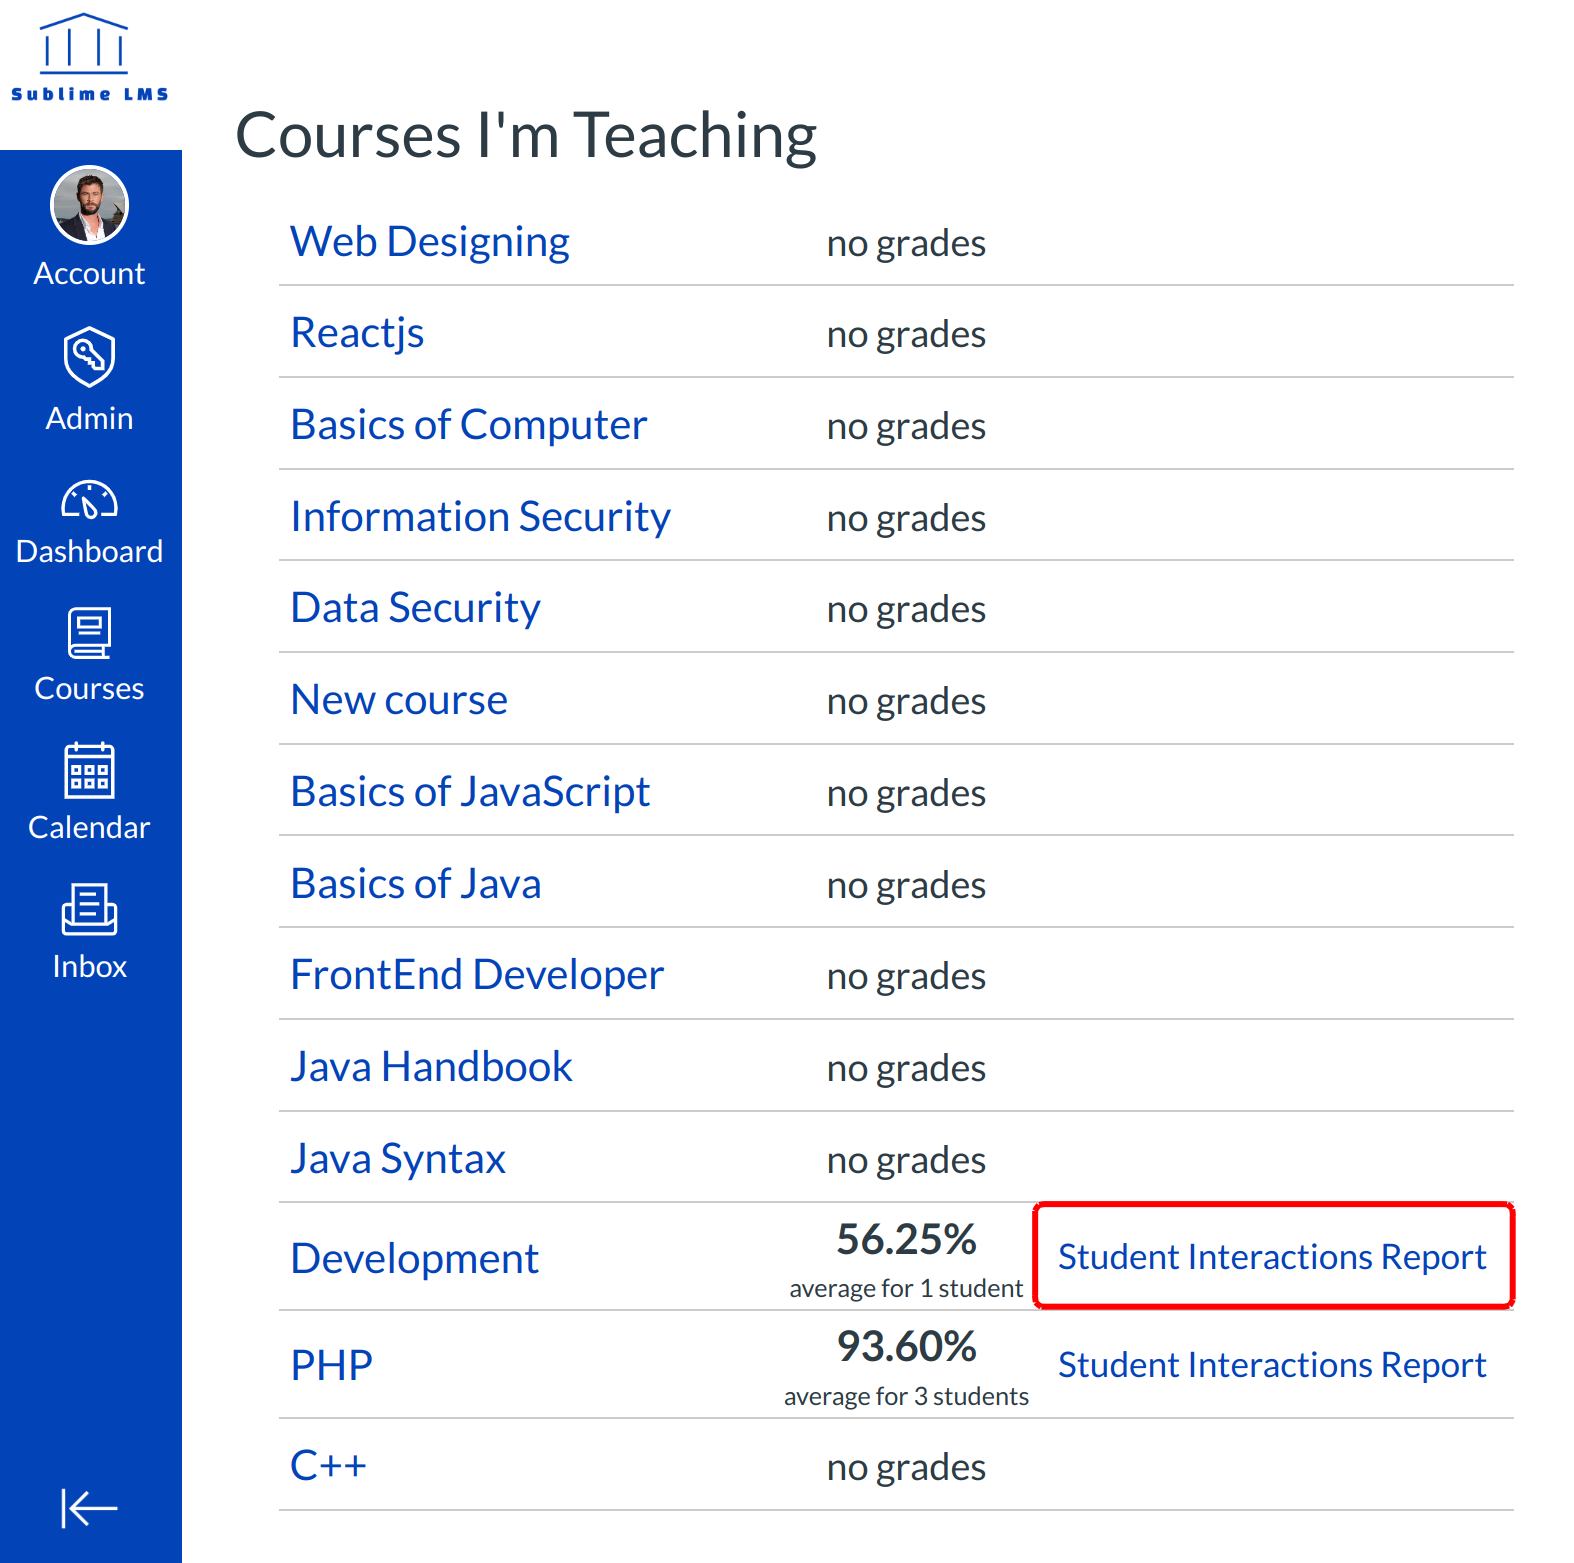Open the Courses book icon
Viewport: 1574px width, 1563px height.
89,634
